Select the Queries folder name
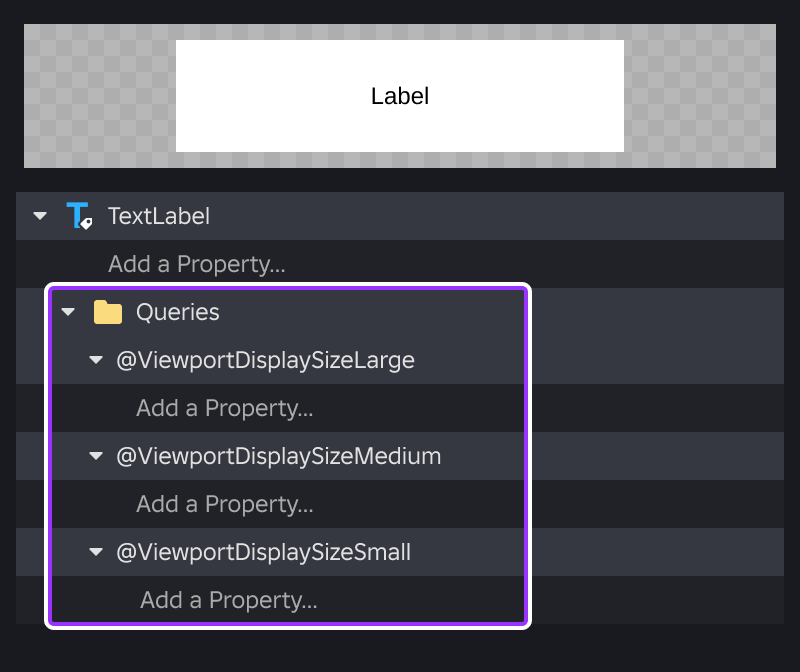 tap(178, 312)
